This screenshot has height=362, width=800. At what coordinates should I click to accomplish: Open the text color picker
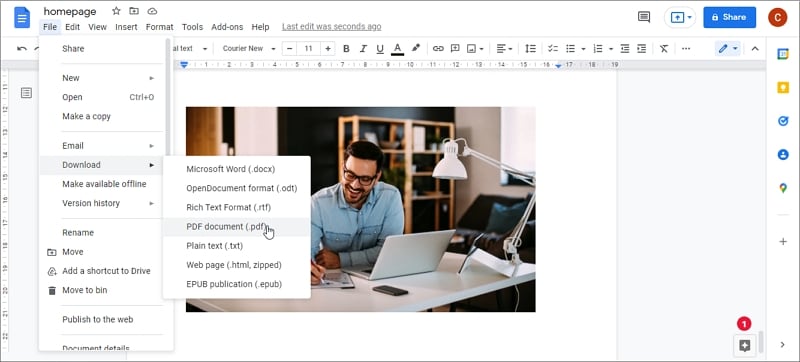397,49
